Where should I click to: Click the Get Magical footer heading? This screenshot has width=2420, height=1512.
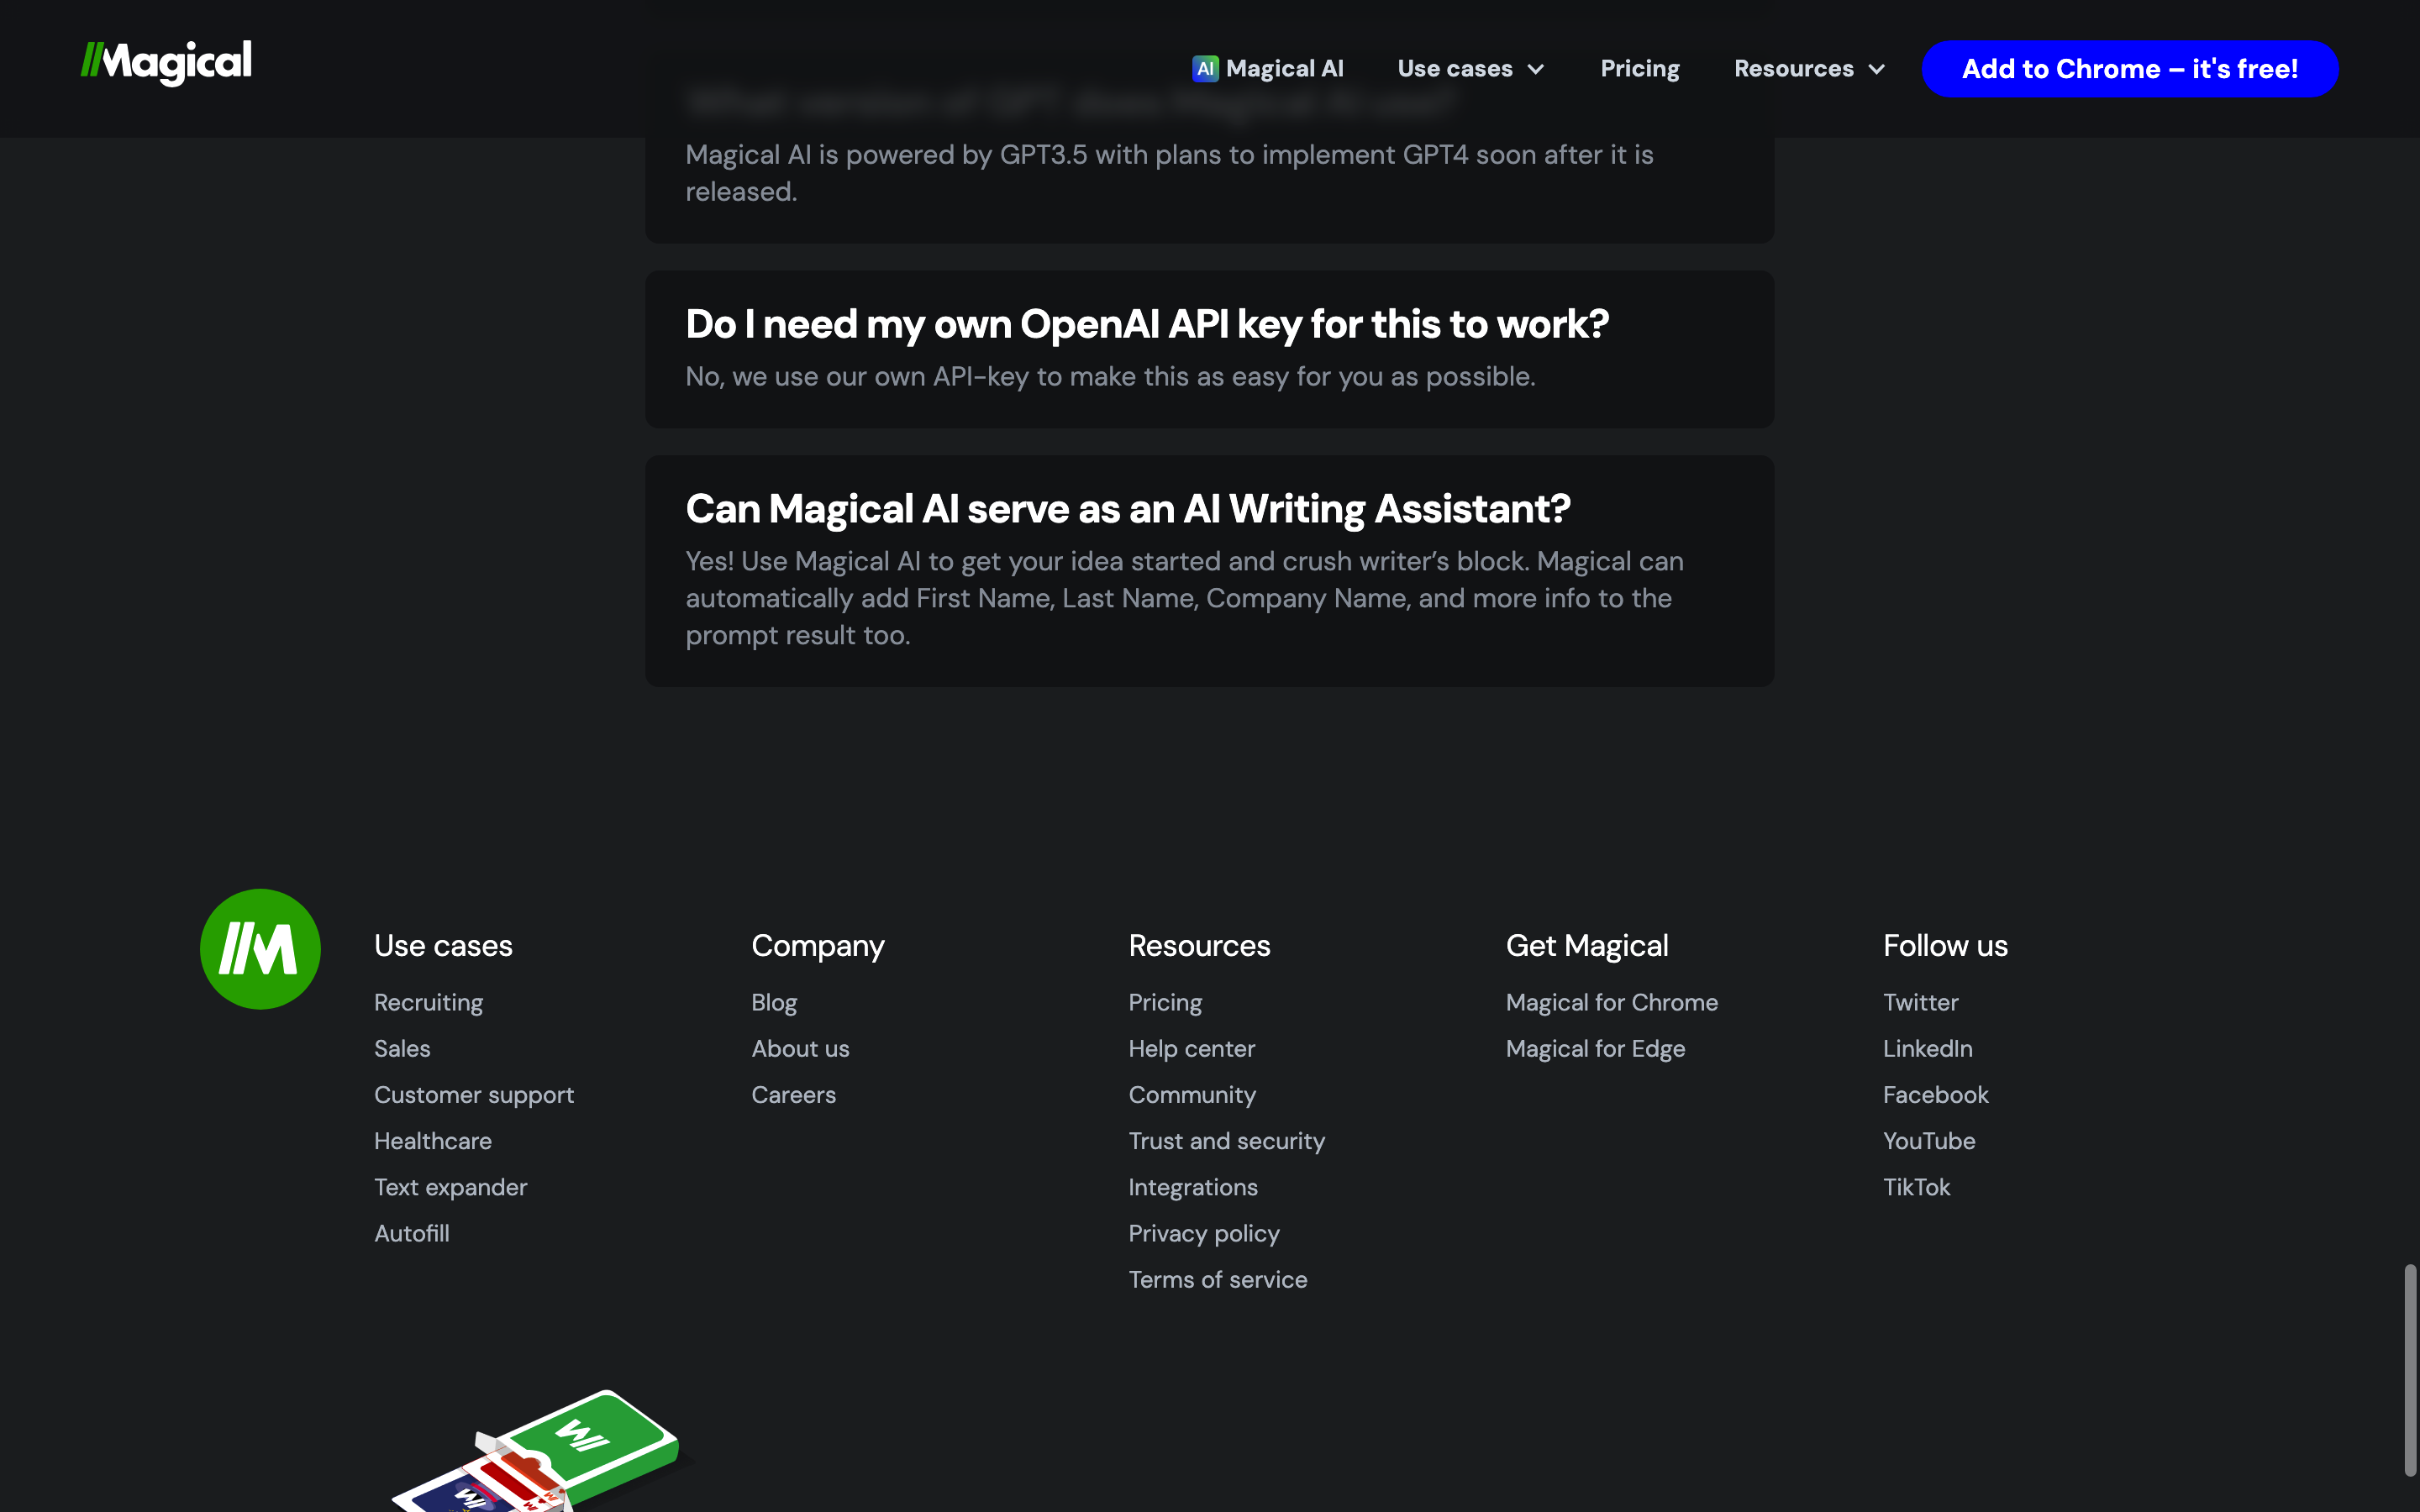point(1587,945)
